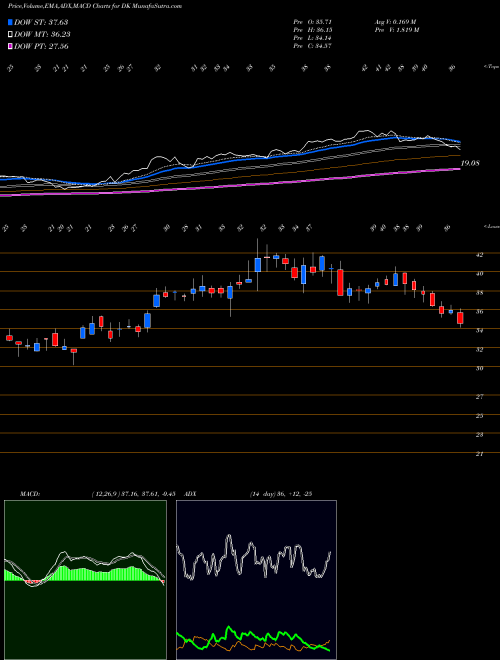The width and height of the screenshot is (500, 660).
Task: Select the 'DOW MT: 36.23' legend text
Action: tap(42, 35)
